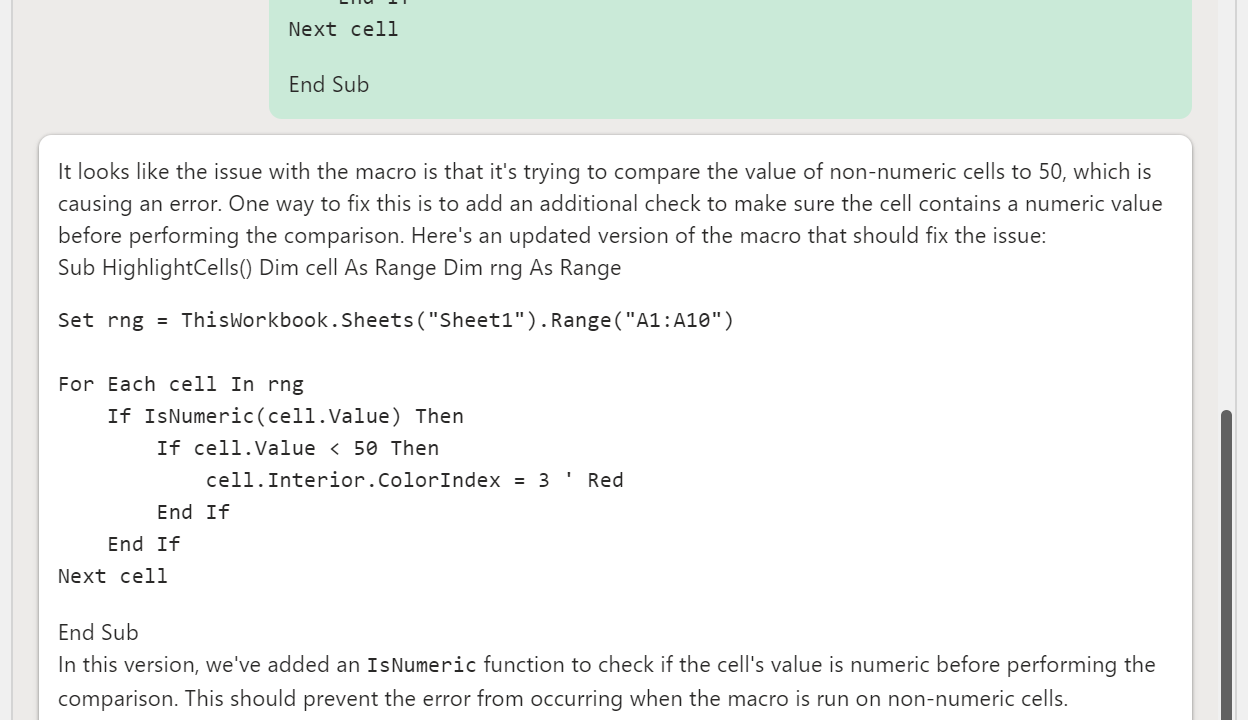Click the "cell.Interior.ColorIndex = 3" code line
This screenshot has width=1248, height=720.
(377, 480)
